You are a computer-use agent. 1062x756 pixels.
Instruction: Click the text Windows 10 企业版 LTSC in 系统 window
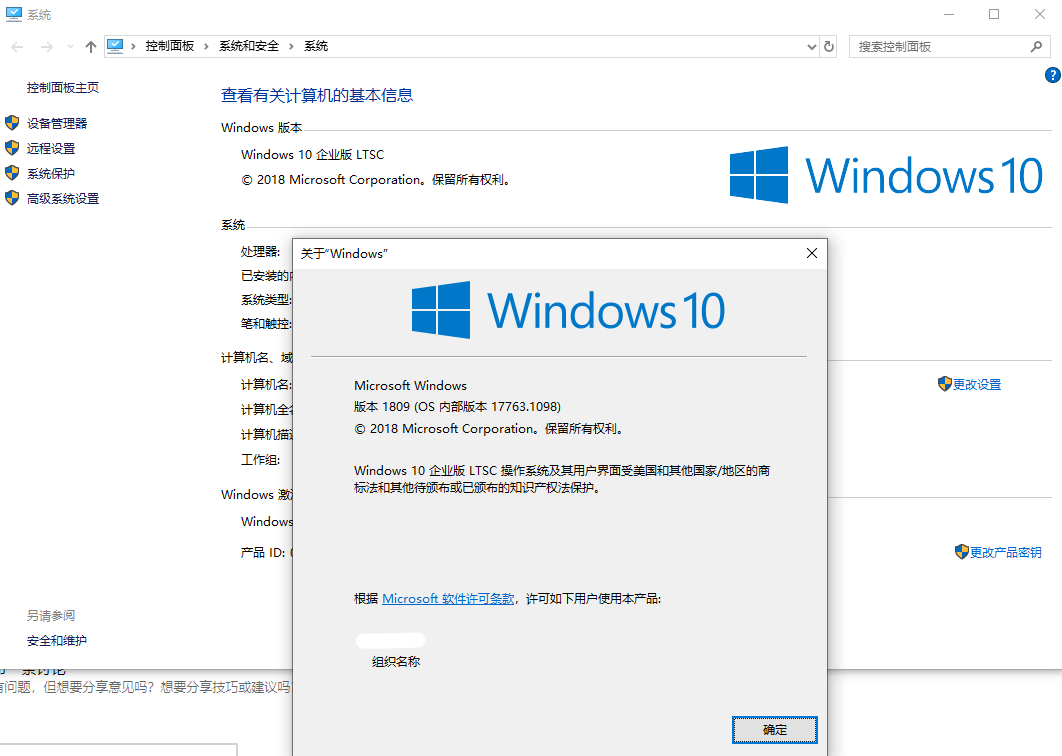[312, 154]
